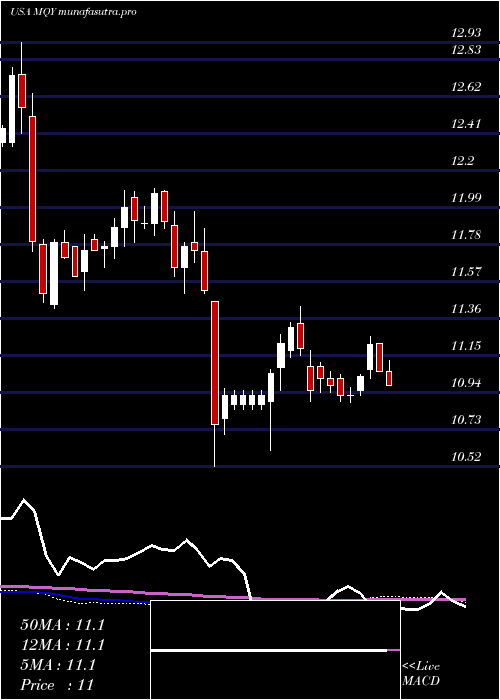Click the <<Live MACD label
Image resolution: width=500 pixels, height=700 pixels.
(421, 674)
